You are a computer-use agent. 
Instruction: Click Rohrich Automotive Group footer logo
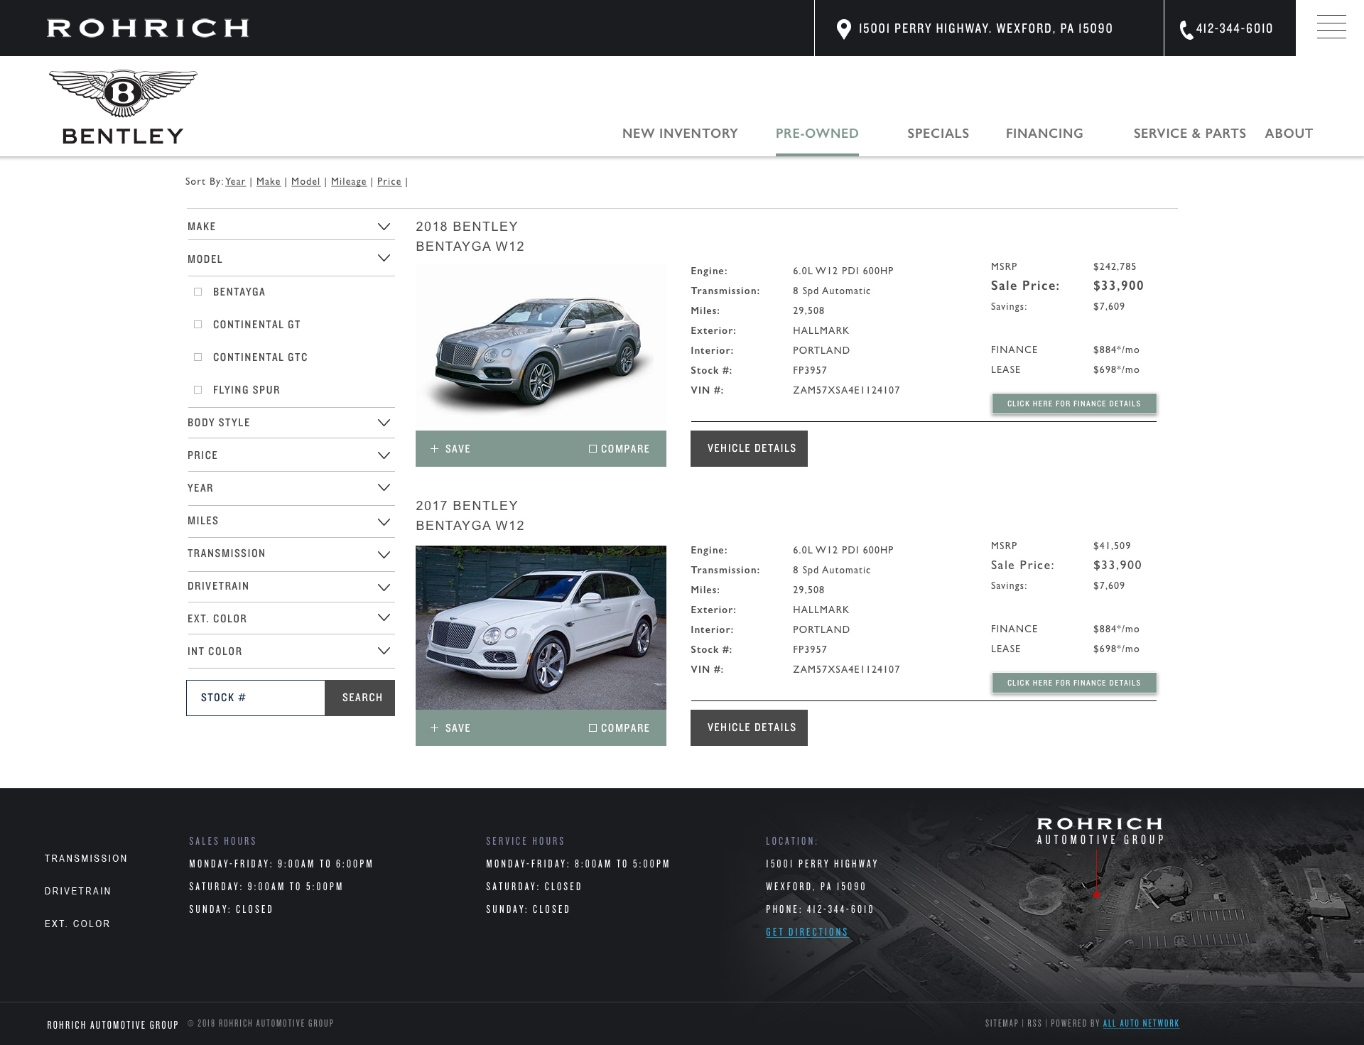pos(1100,831)
